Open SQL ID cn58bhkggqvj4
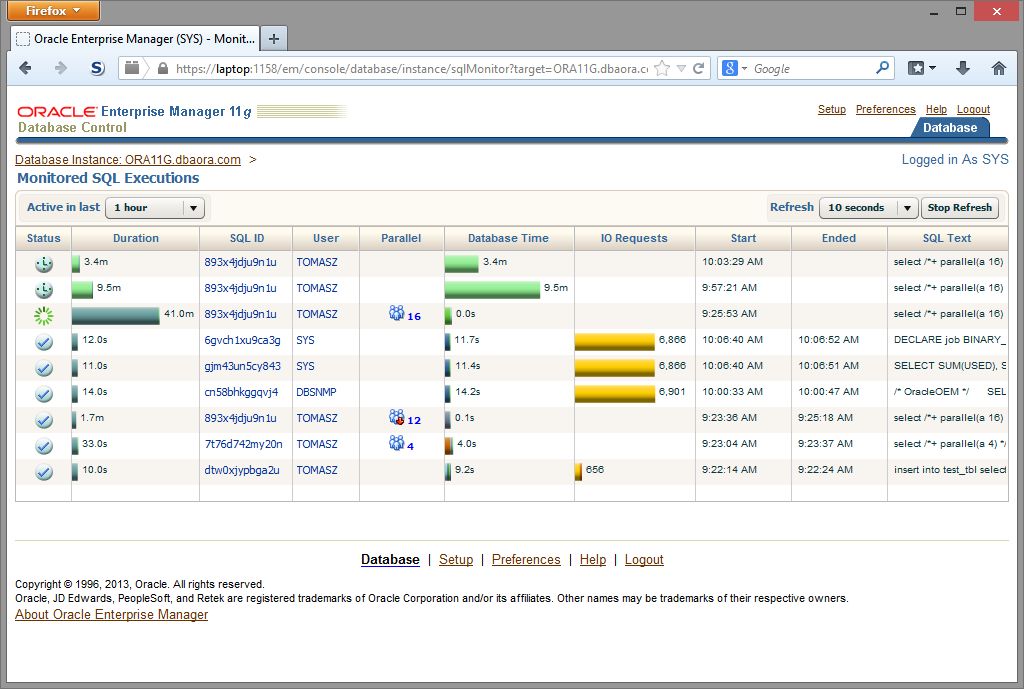This screenshot has height=689, width=1024. (241, 392)
